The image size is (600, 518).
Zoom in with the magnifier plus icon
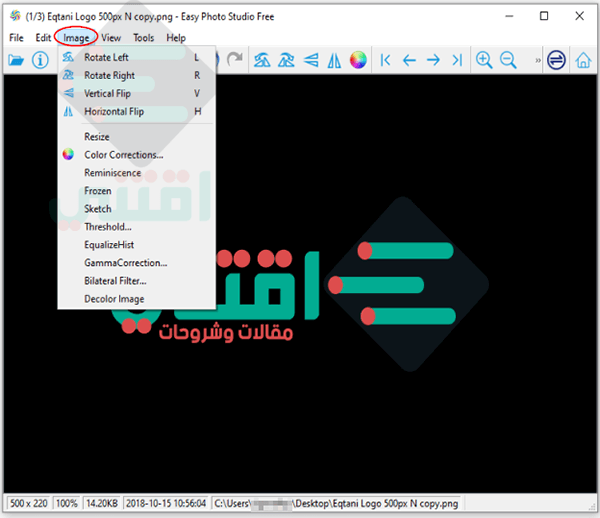(x=484, y=60)
